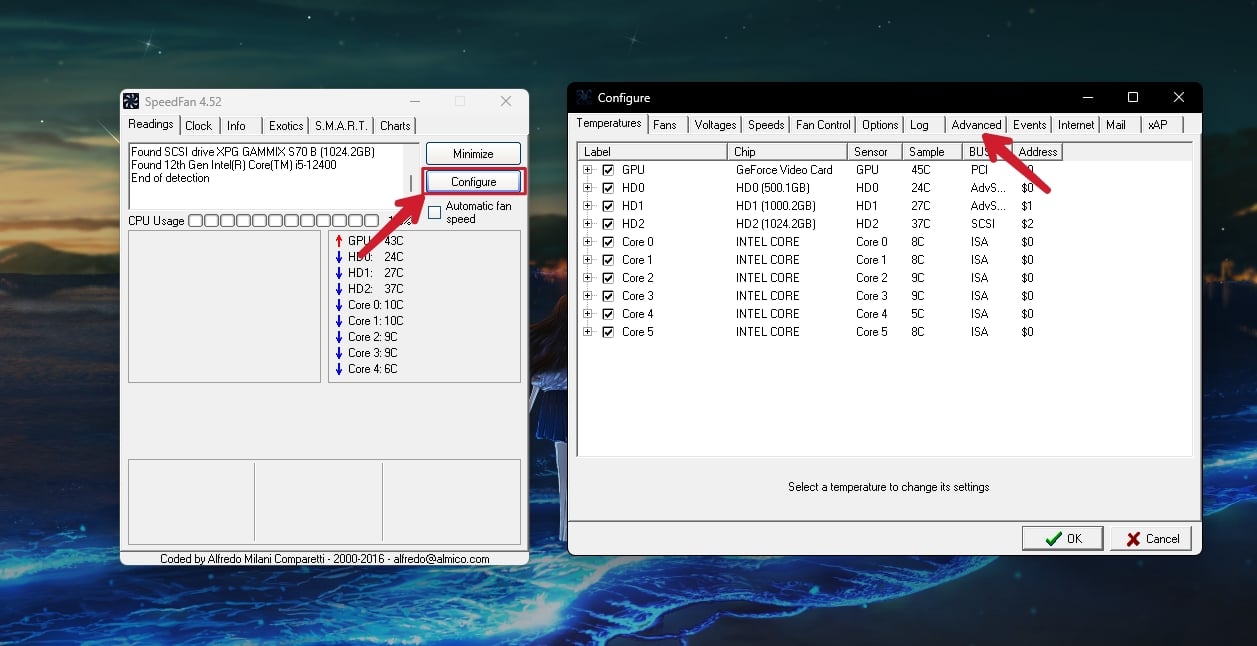Toggle Automatic fan speed checkbox
The width and height of the screenshot is (1257, 646).
click(434, 212)
